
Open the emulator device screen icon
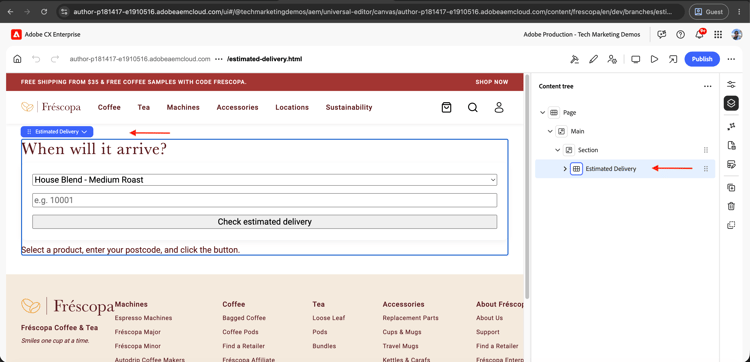coord(636,59)
